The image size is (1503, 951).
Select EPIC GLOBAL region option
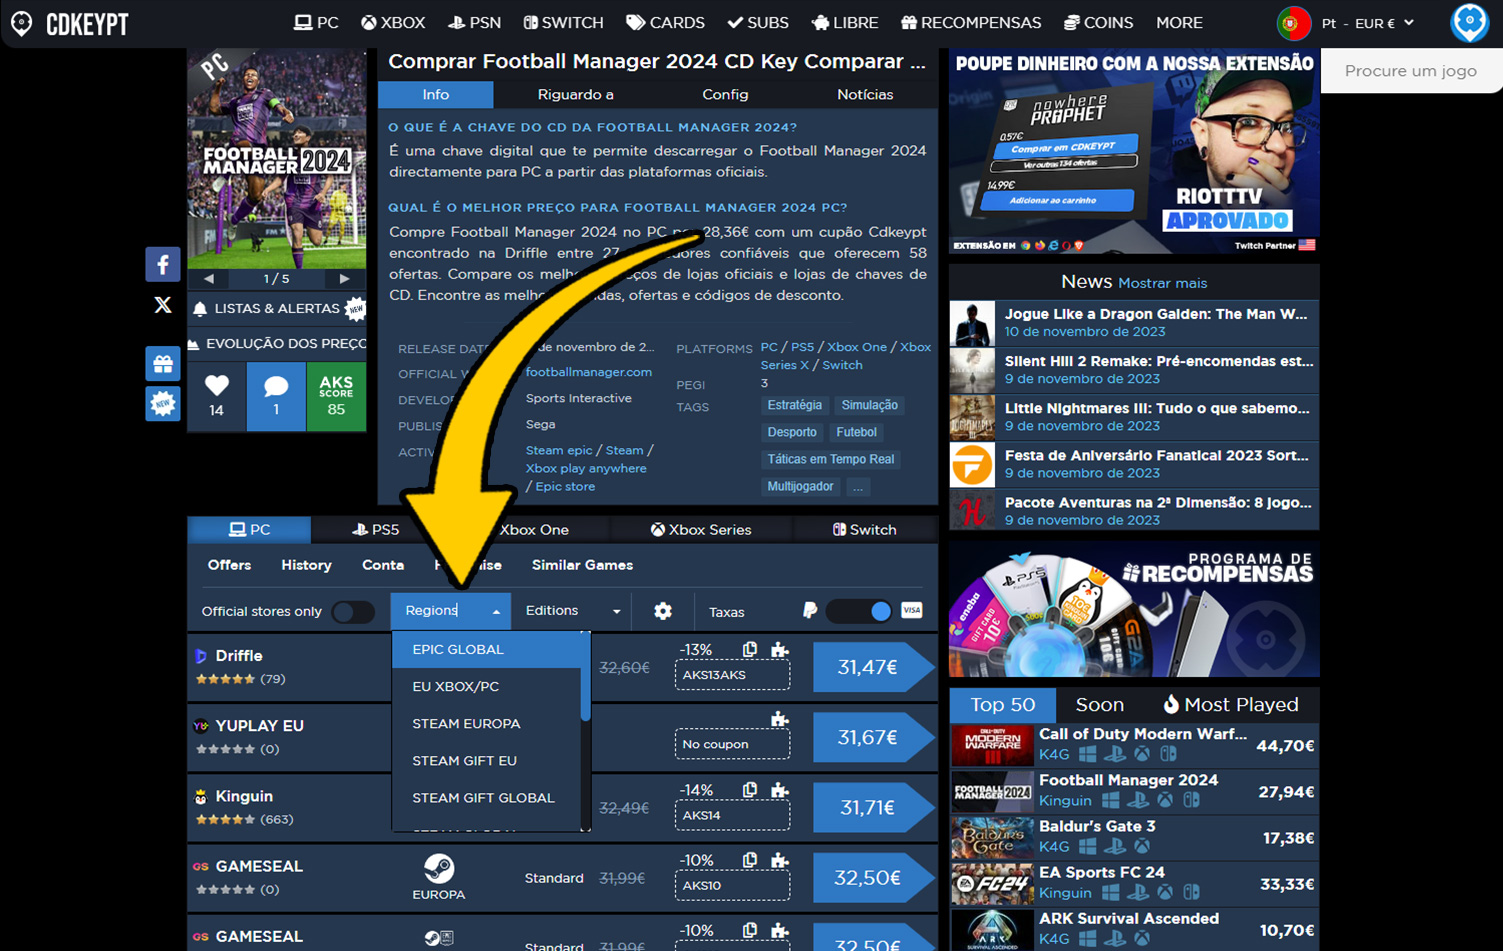pos(487,649)
